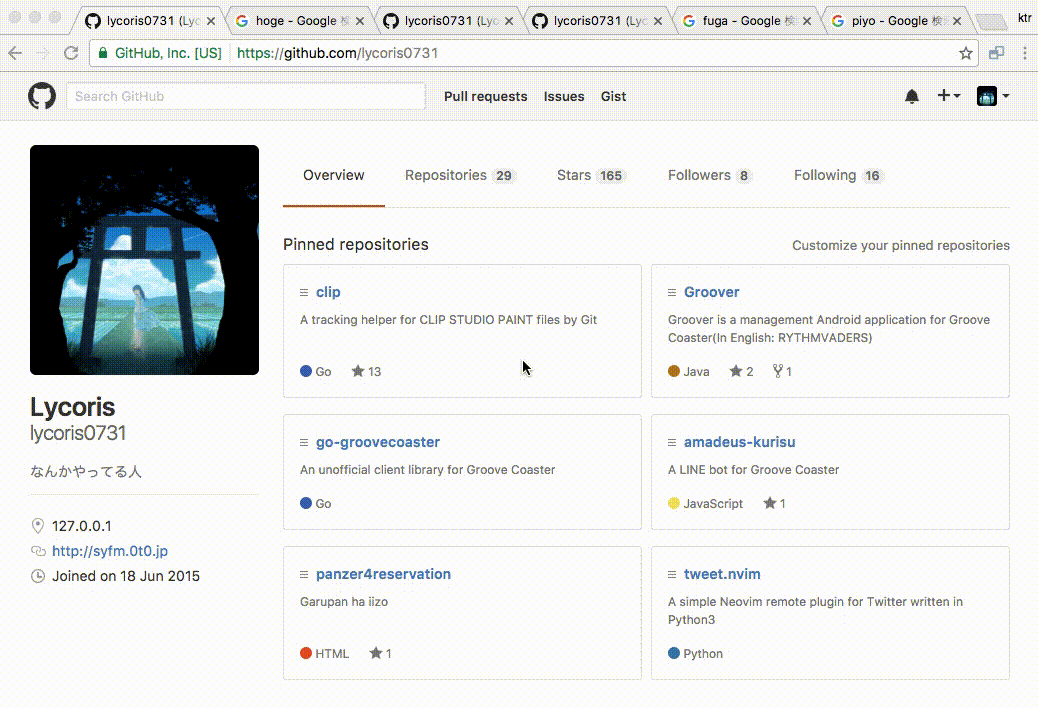
Task: Click the 13 stars count on clip
Action: click(x=366, y=371)
